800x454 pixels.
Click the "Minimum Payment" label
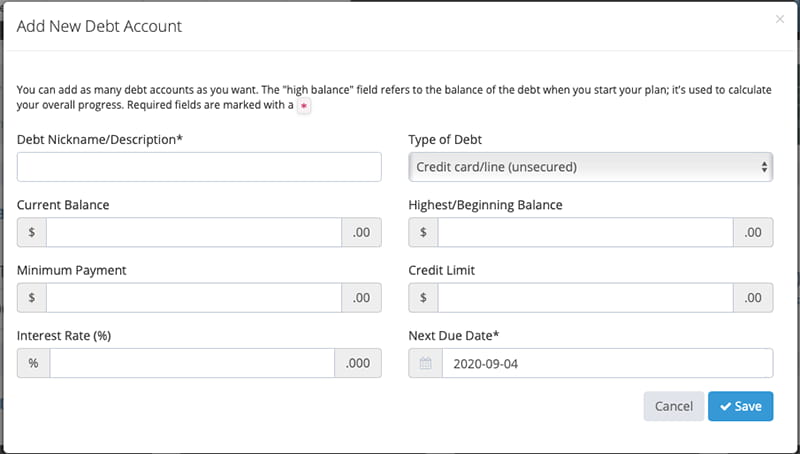click(x=71, y=270)
